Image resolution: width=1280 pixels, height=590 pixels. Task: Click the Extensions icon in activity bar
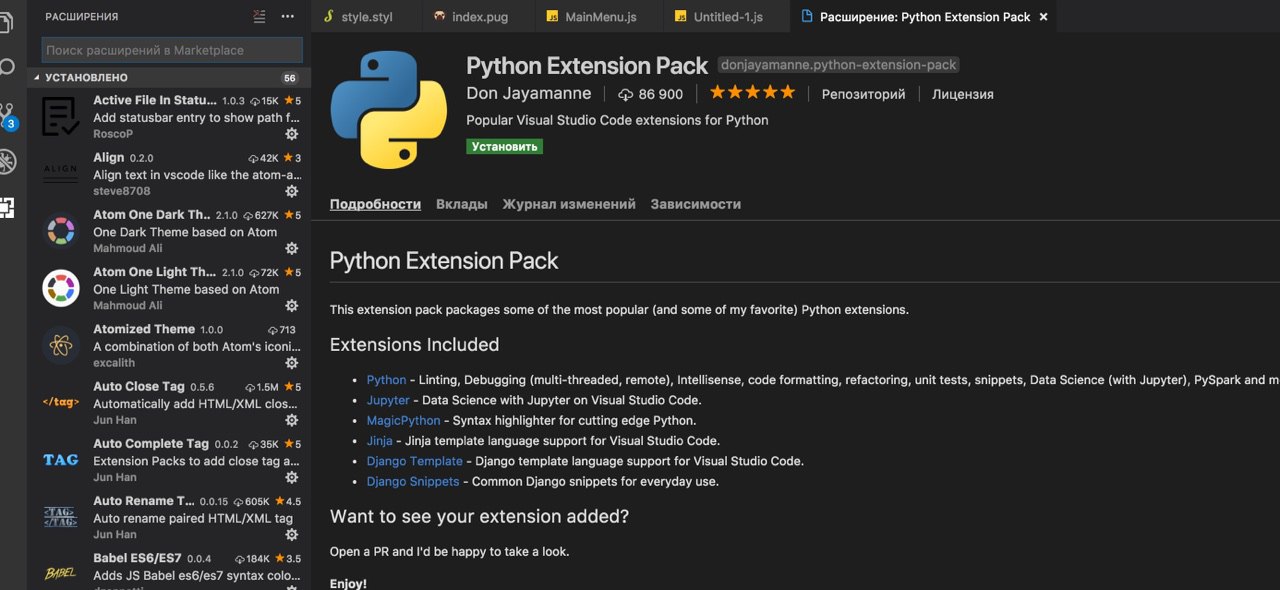(8, 207)
